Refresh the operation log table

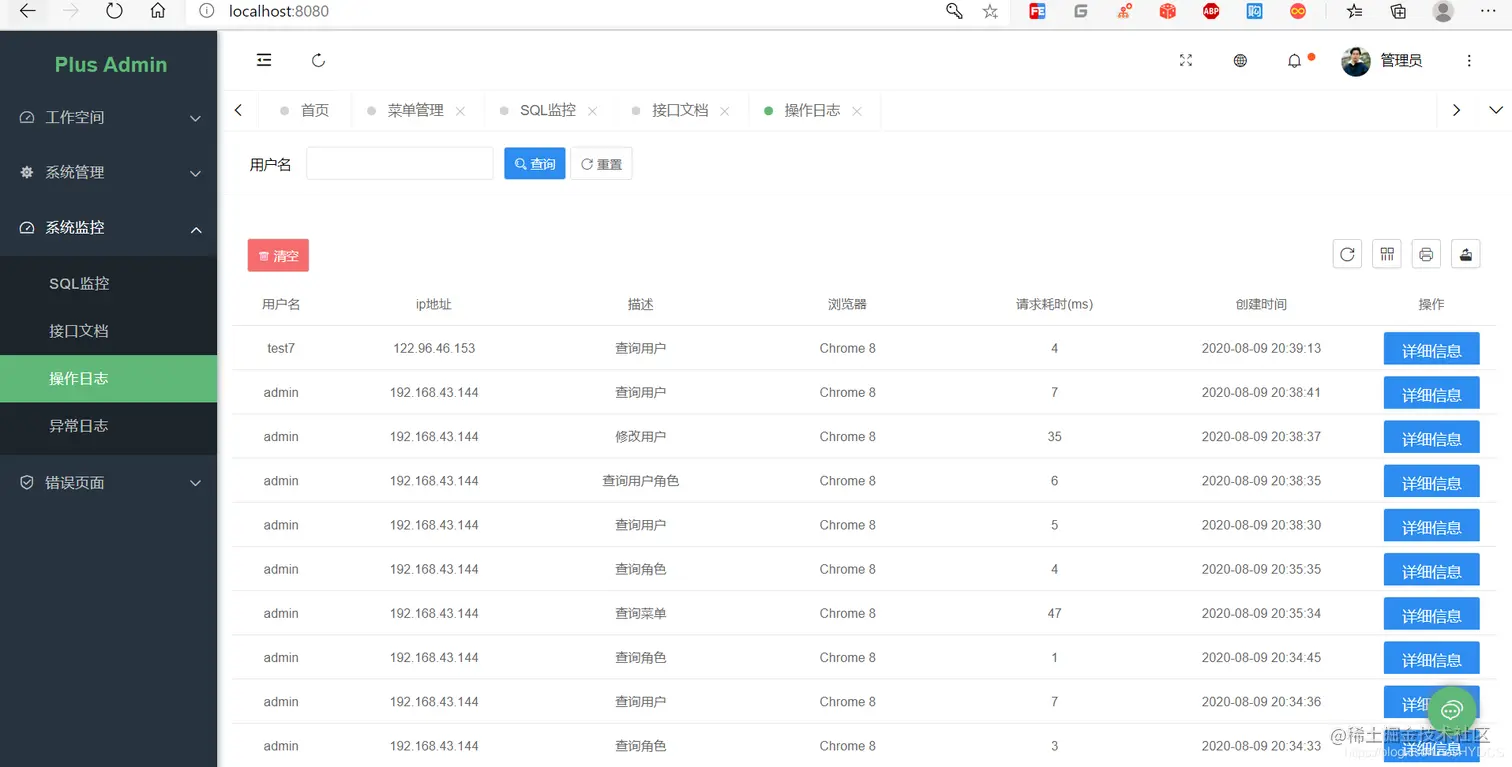pyautogui.click(x=1346, y=253)
